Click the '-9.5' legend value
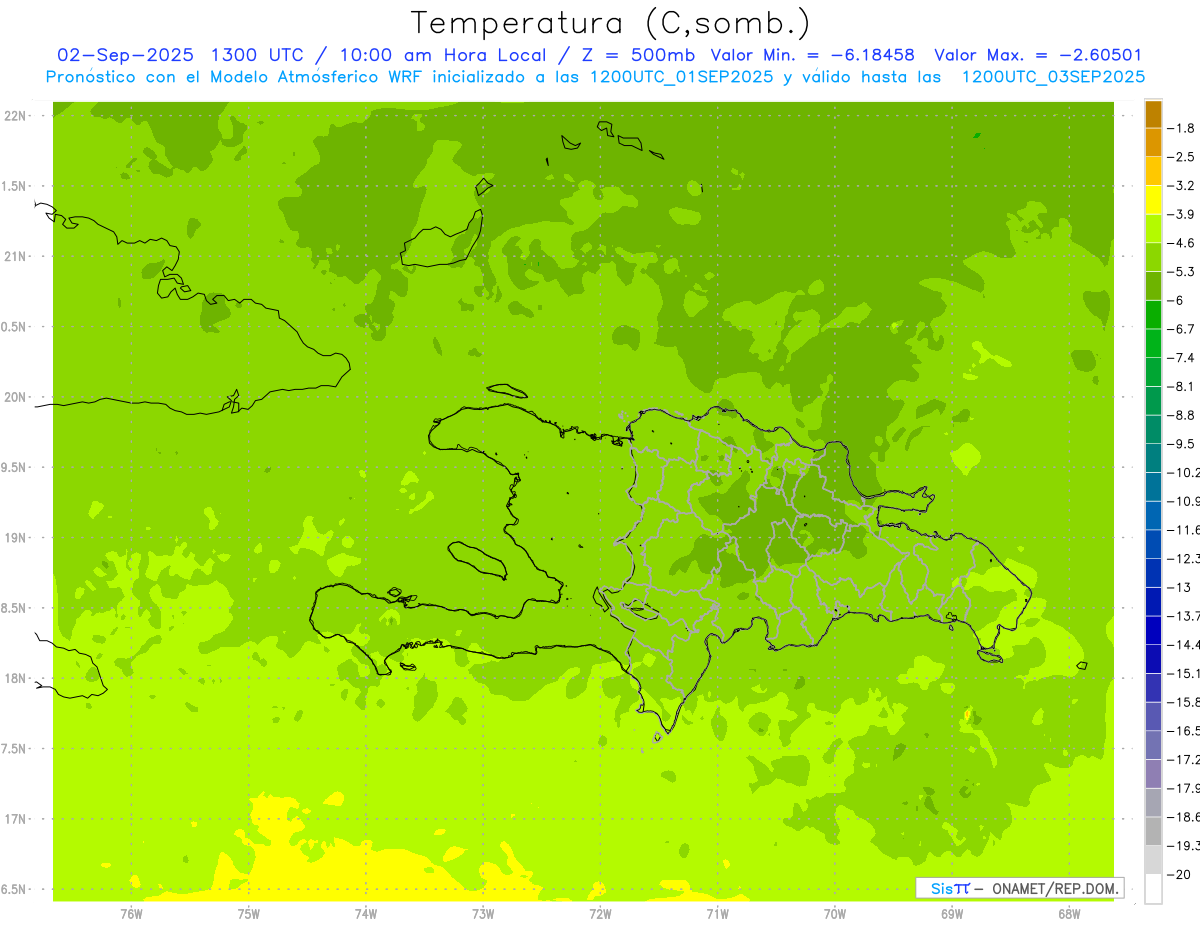This screenshot has width=1200, height=927. 1181,444
